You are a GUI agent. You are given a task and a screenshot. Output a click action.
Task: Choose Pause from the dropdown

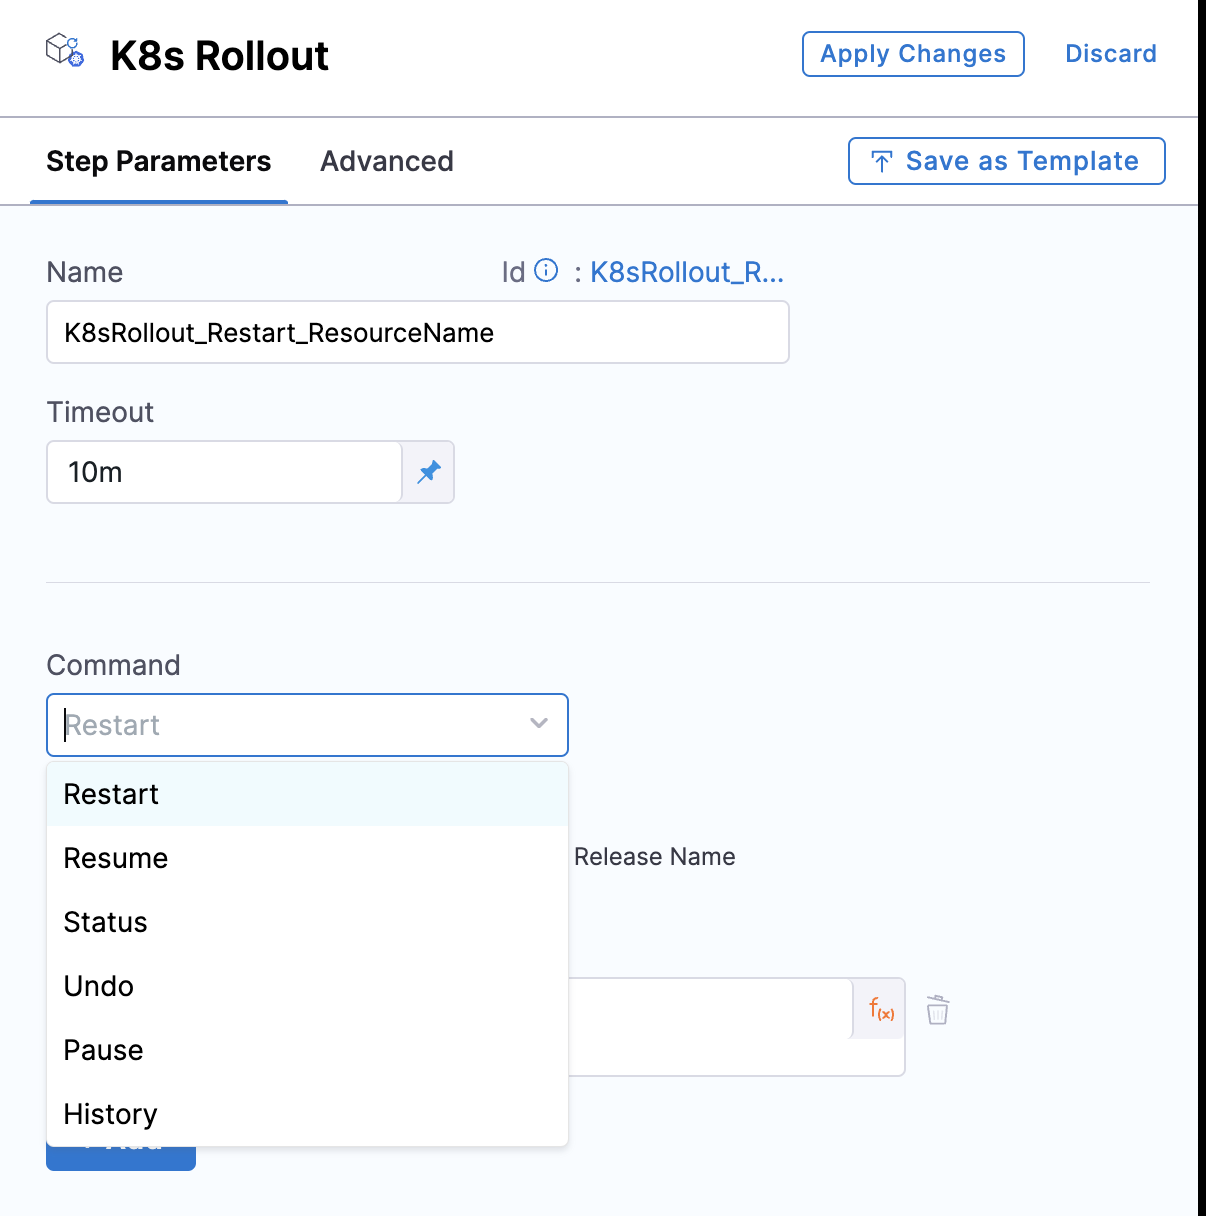103,1050
